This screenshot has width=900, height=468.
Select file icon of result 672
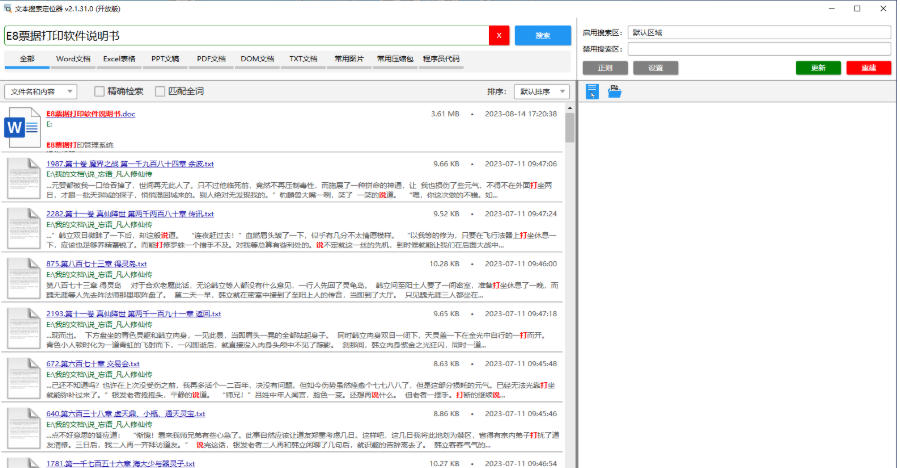(x=23, y=378)
